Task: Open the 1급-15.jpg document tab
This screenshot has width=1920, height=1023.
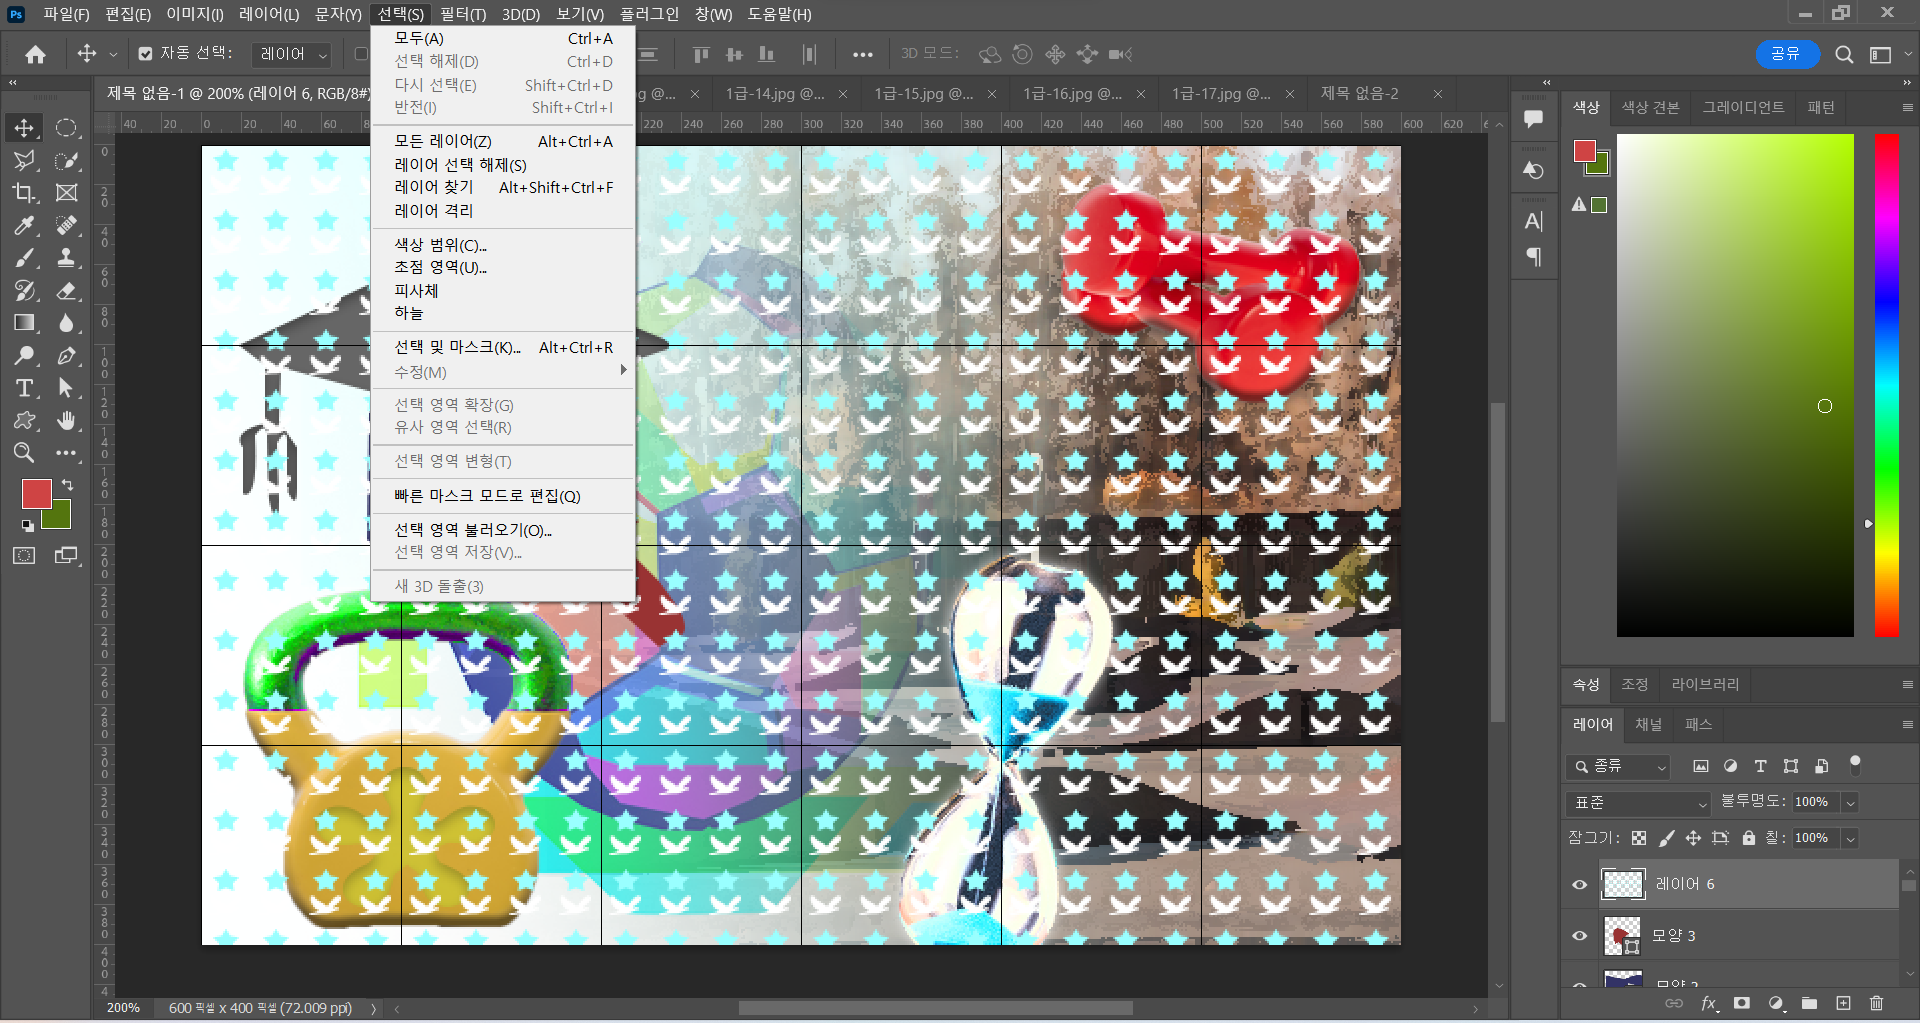Action: [922, 94]
